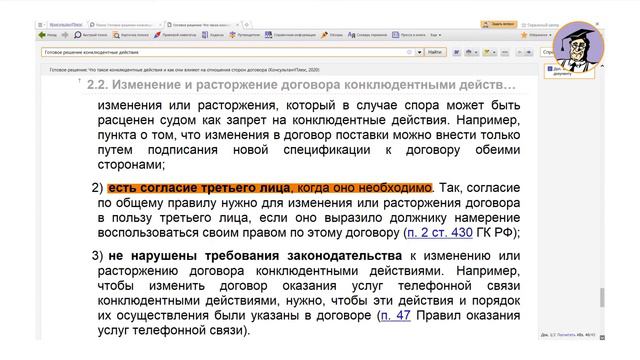Click the Найти search button
The image size is (640, 360).
(x=435, y=52)
